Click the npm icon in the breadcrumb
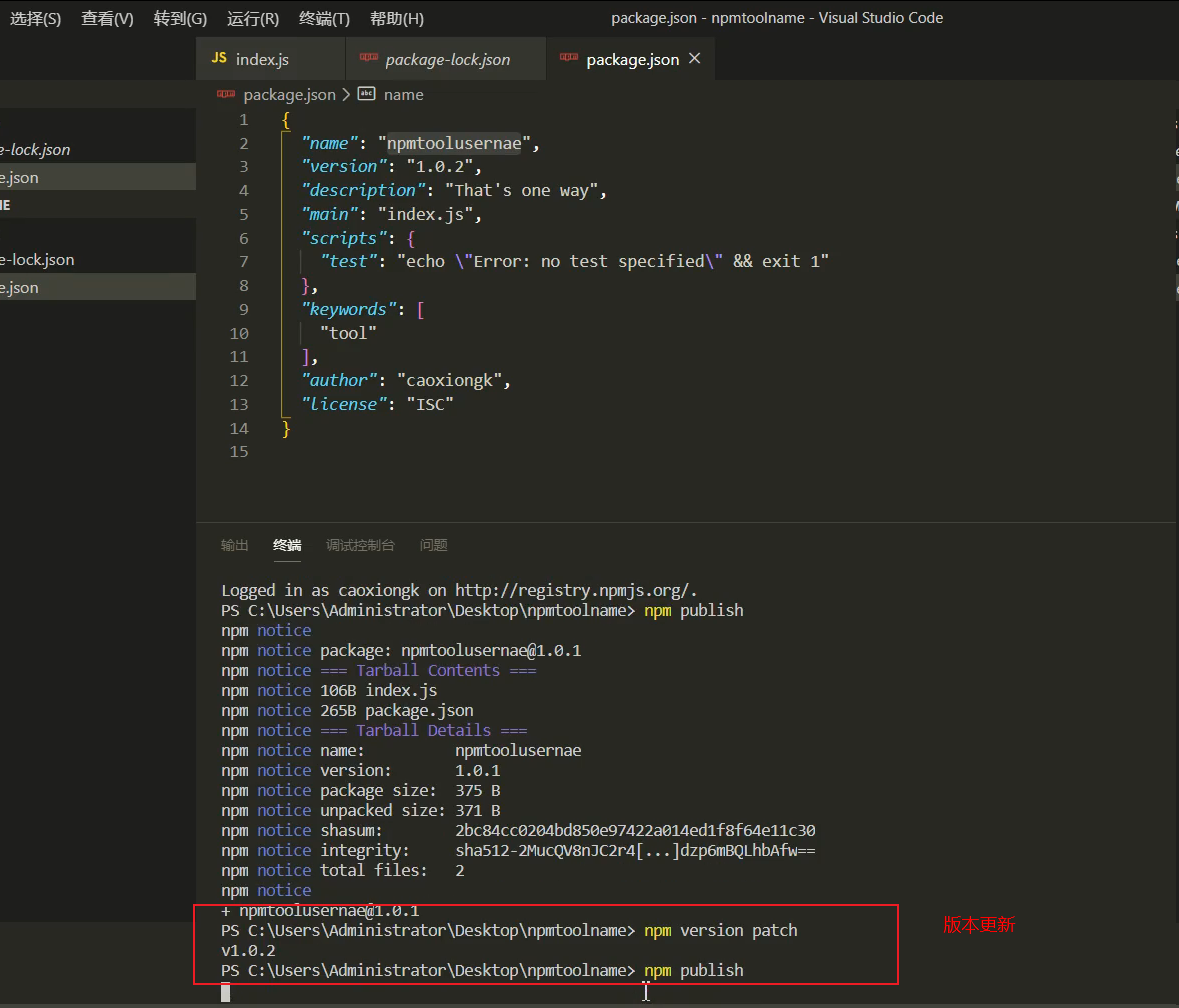This screenshot has width=1179, height=1008. (x=226, y=94)
